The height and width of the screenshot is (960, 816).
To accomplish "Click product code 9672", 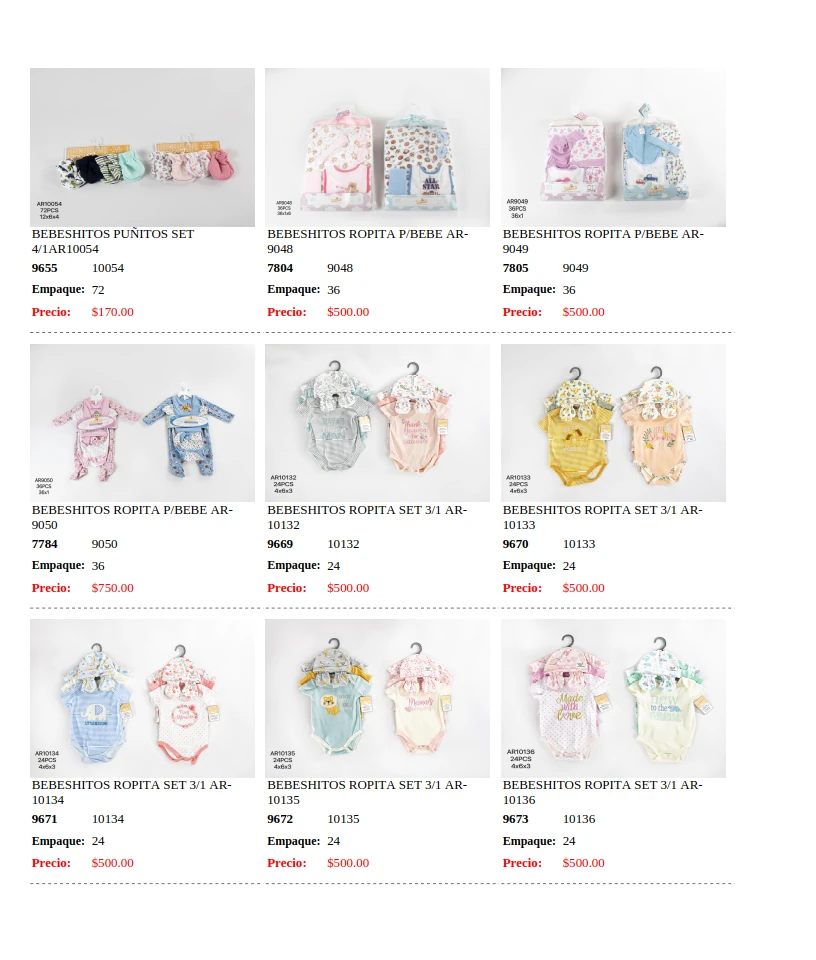I will tap(280, 819).
